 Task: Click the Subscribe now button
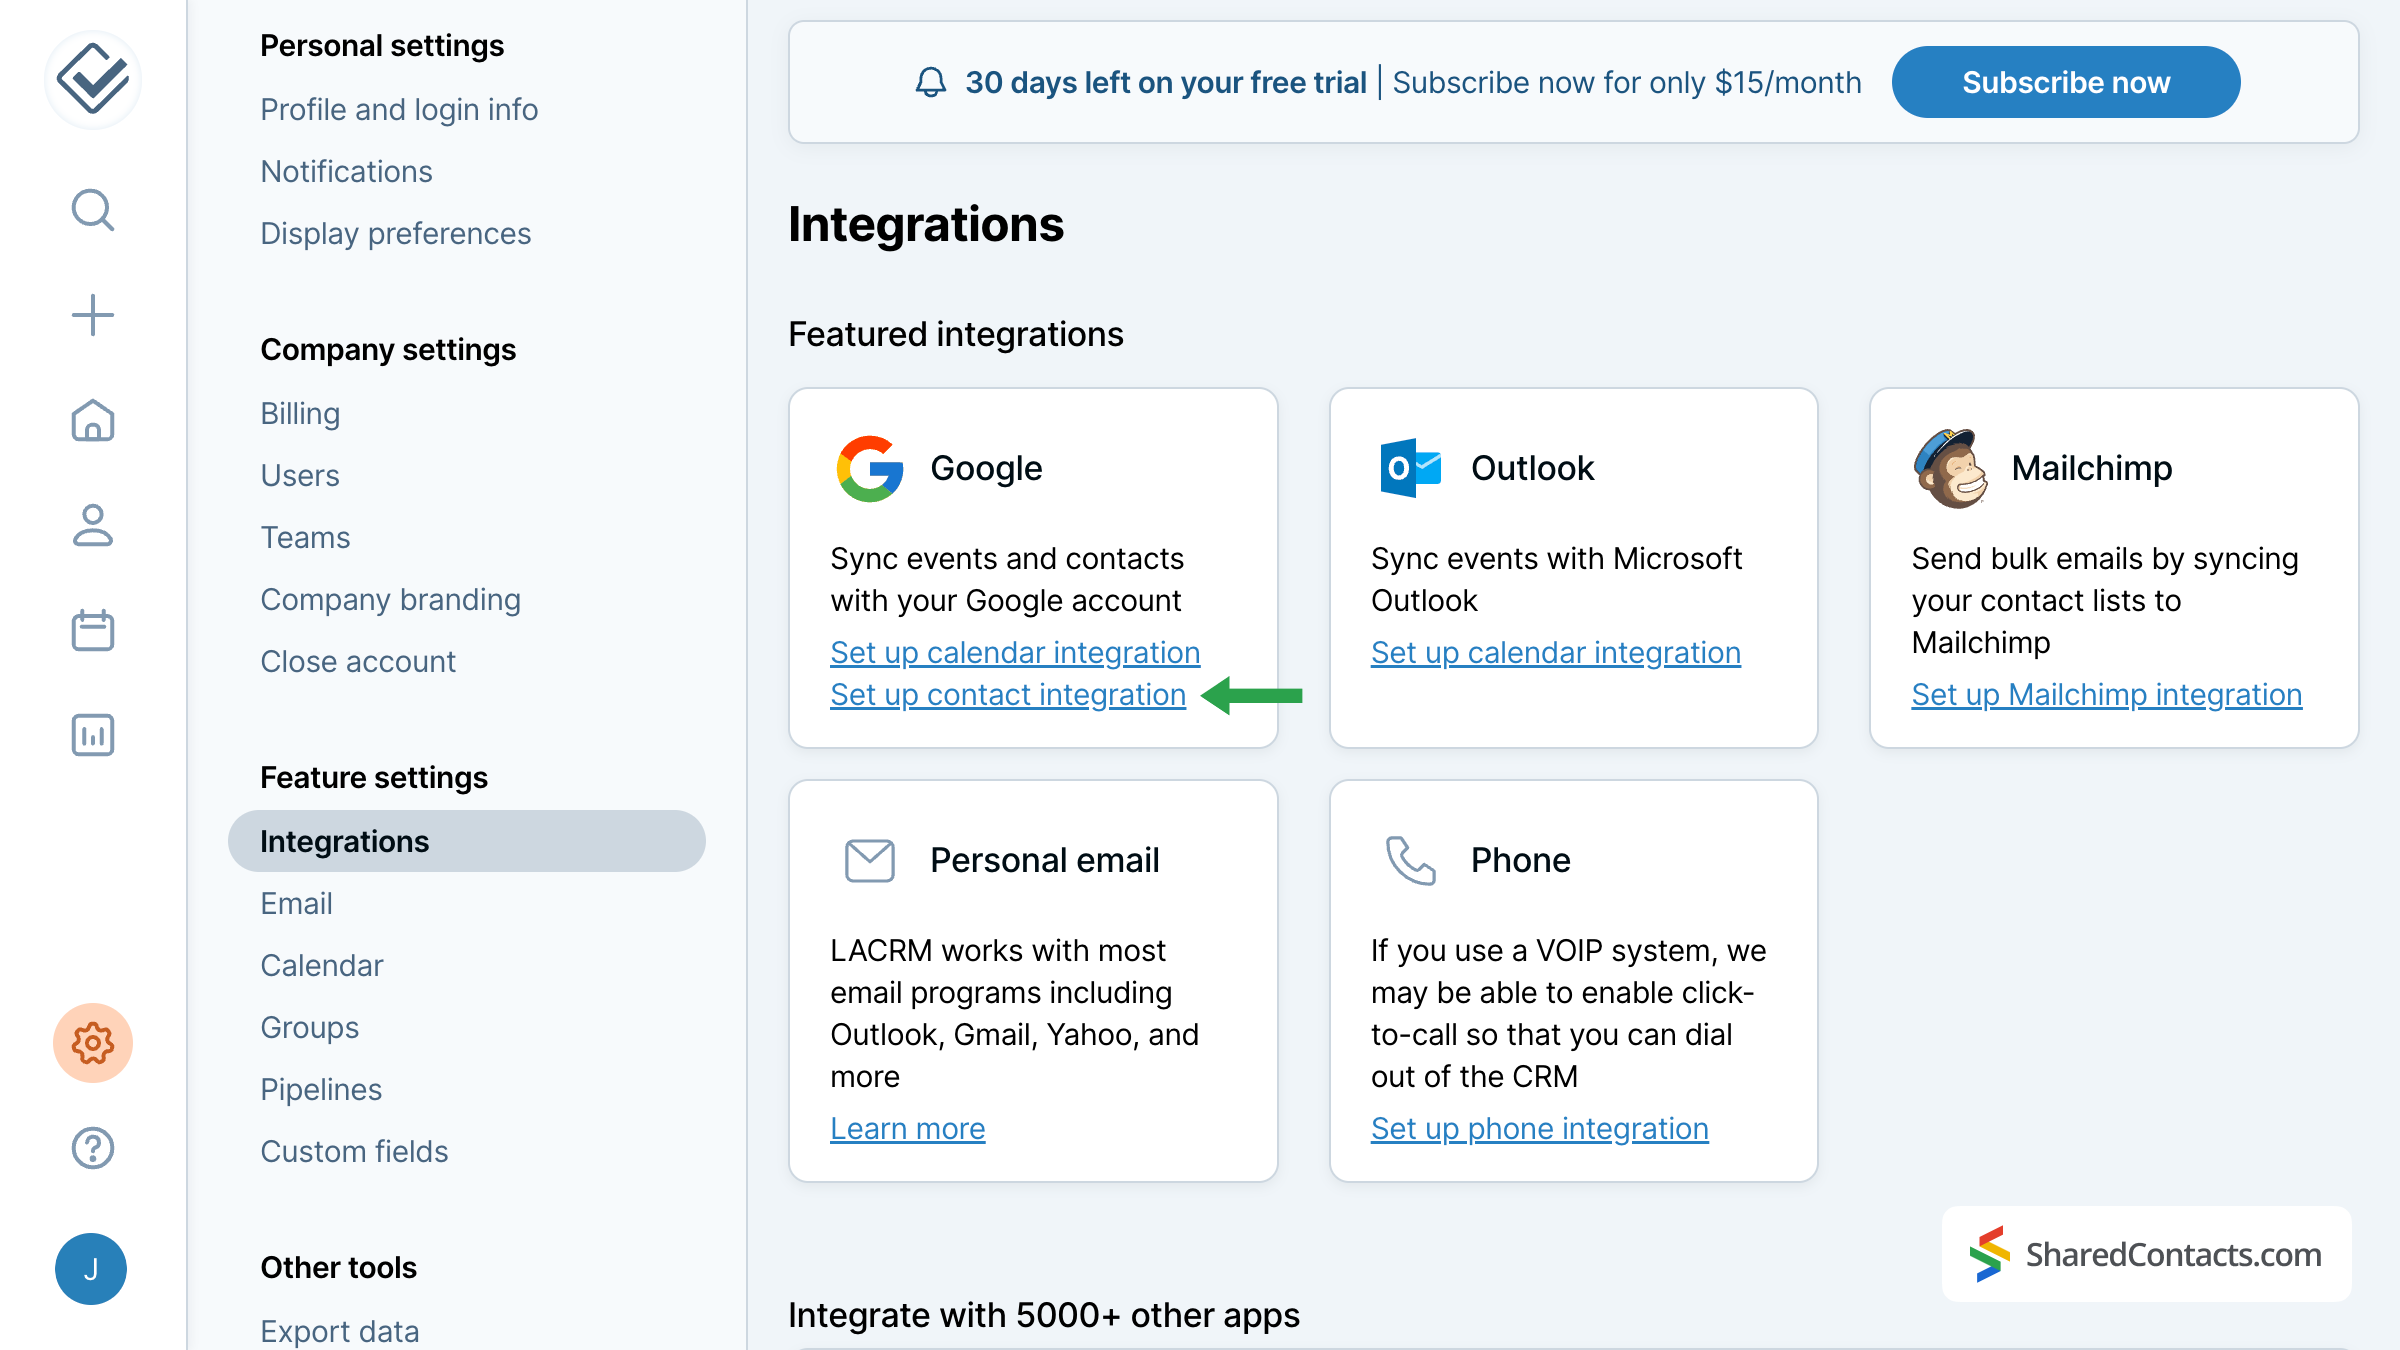click(x=2066, y=82)
